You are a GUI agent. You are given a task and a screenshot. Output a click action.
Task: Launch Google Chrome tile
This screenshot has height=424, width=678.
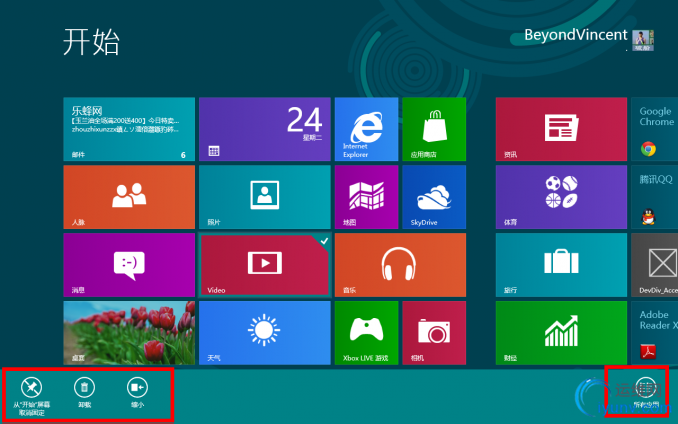(655, 129)
